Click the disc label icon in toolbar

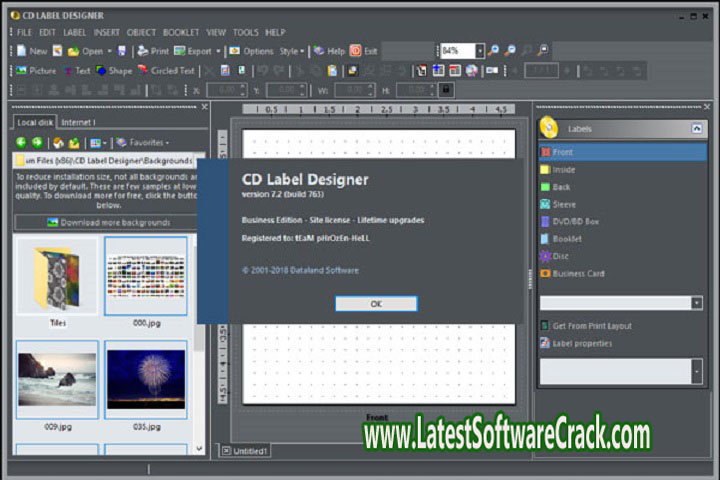coord(472,71)
